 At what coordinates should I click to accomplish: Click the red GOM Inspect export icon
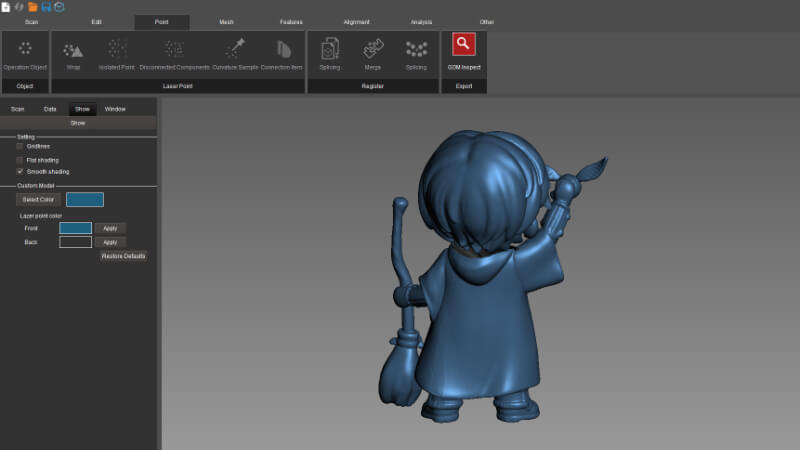point(464,45)
